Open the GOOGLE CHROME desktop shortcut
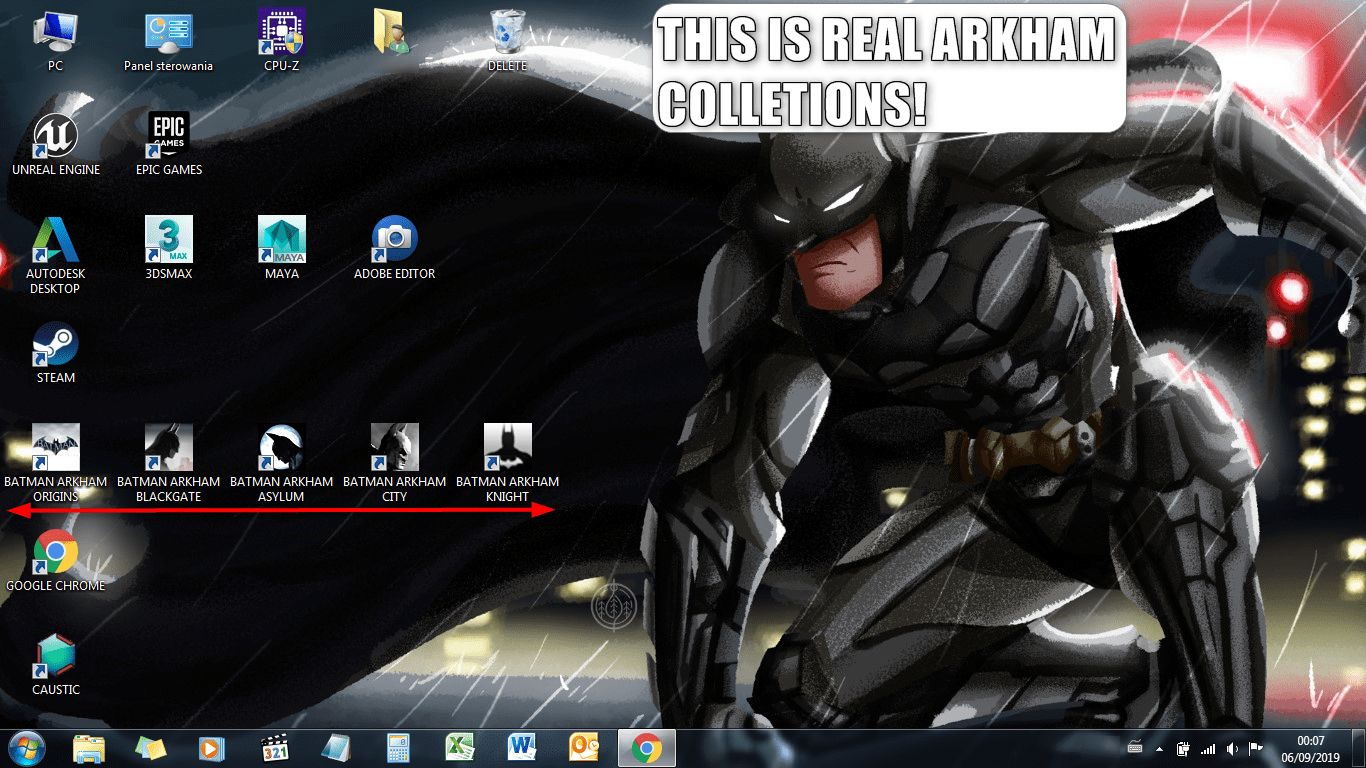The width and height of the screenshot is (1366, 768). click(56, 561)
